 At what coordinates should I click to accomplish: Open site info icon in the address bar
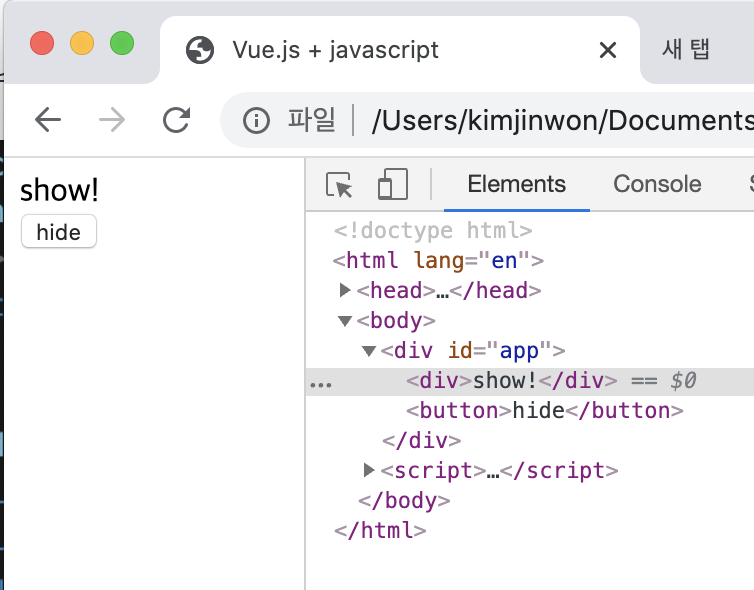coord(256,120)
